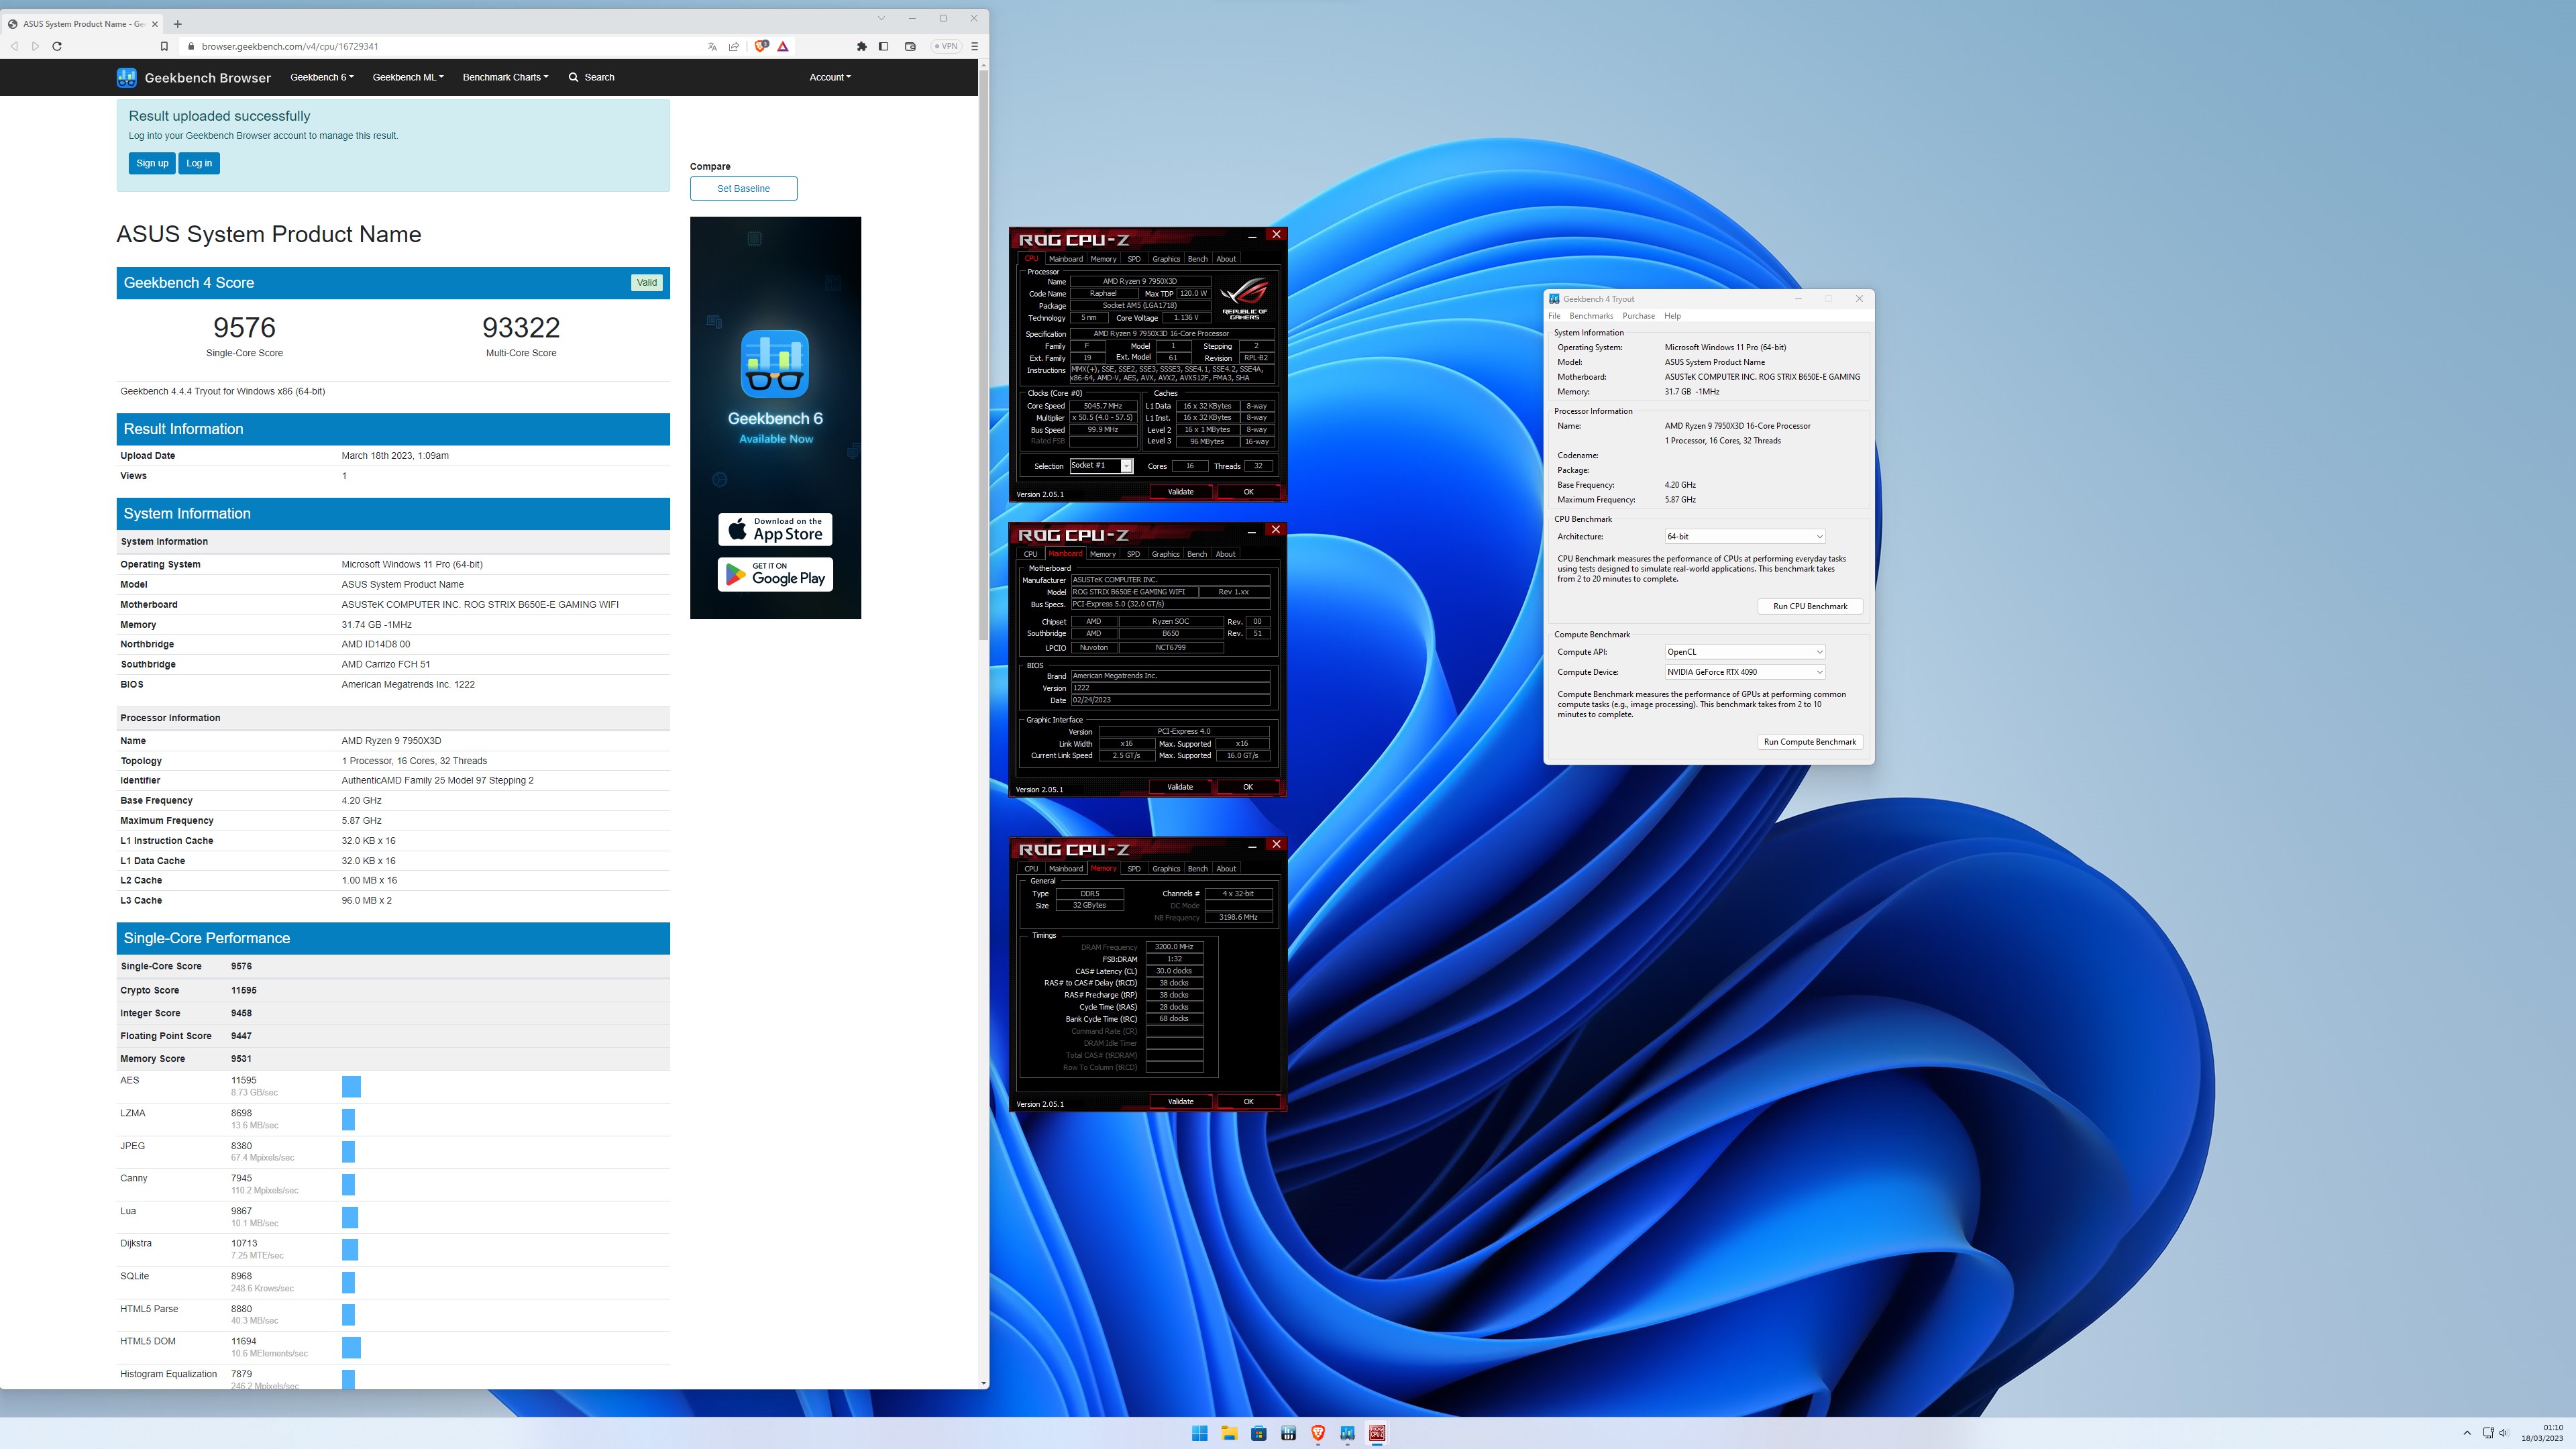Click the browser forward arrow
The width and height of the screenshot is (2576, 1449).
(36, 46)
